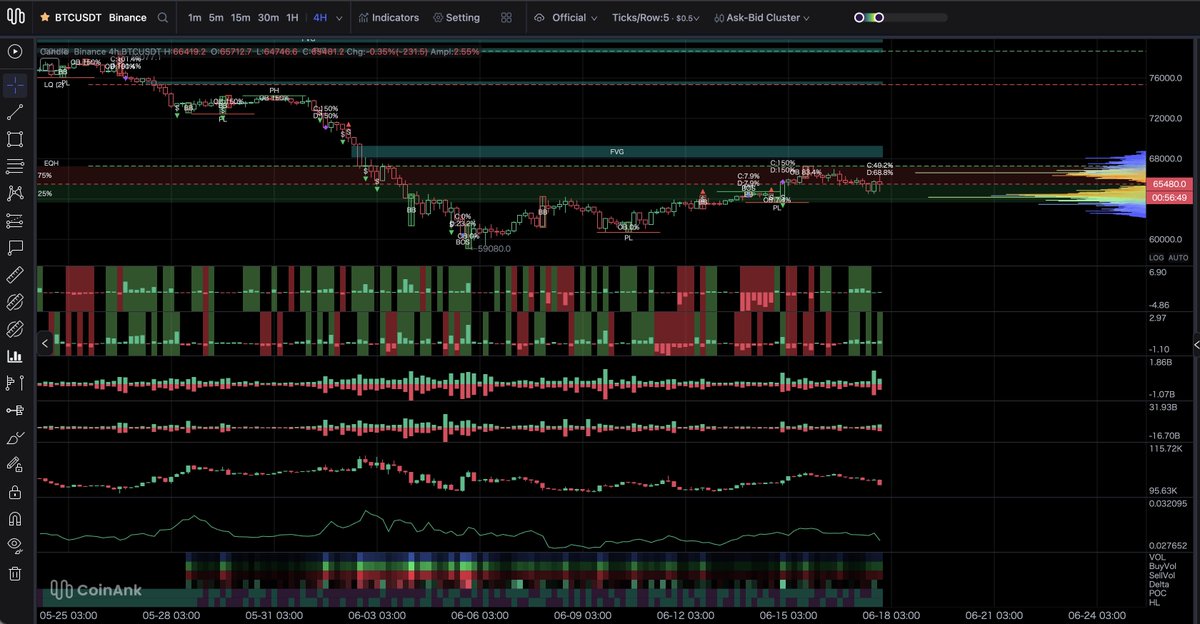Select the XABCD pattern tool
Screen dimensions: 1200x624
coord(15,193)
